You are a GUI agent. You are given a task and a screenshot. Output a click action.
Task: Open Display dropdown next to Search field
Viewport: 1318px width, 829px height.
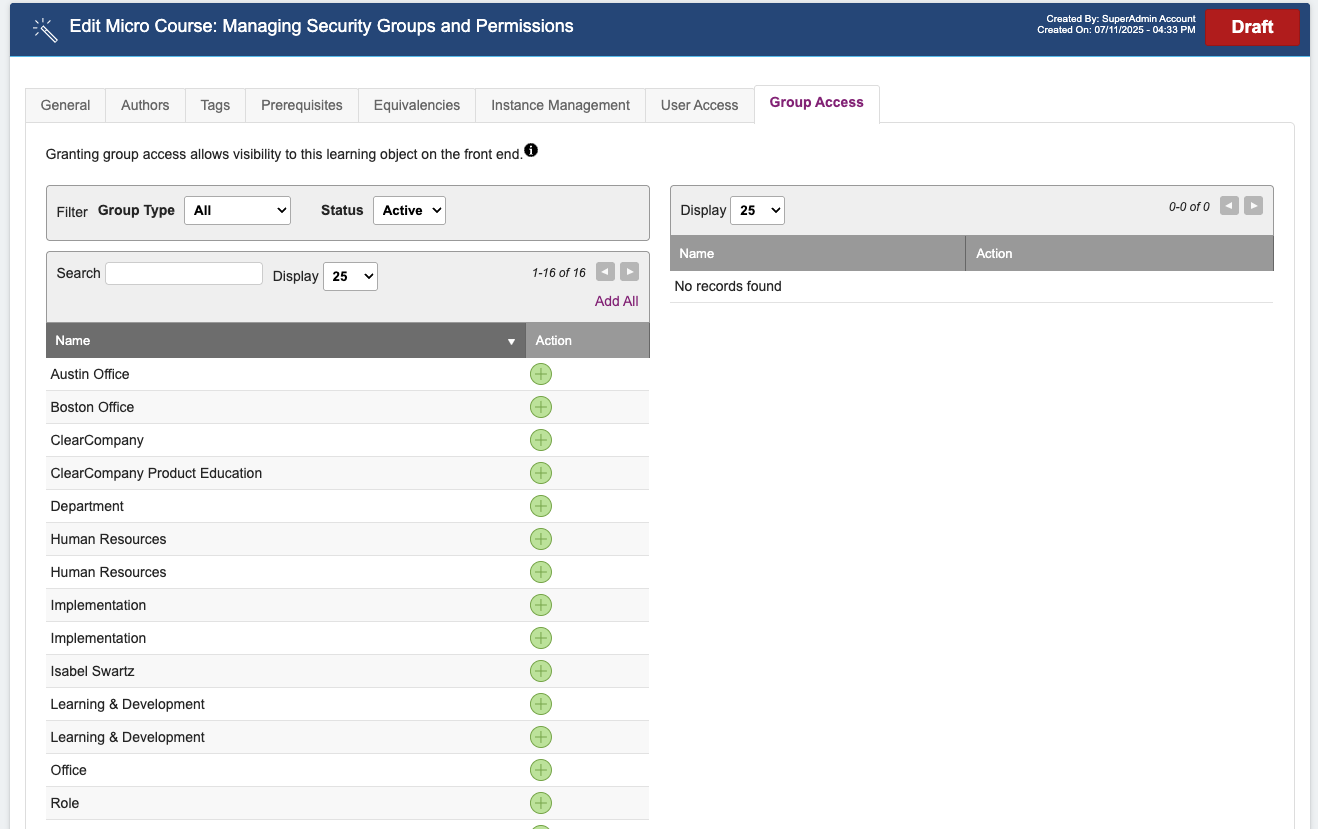[350, 276]
